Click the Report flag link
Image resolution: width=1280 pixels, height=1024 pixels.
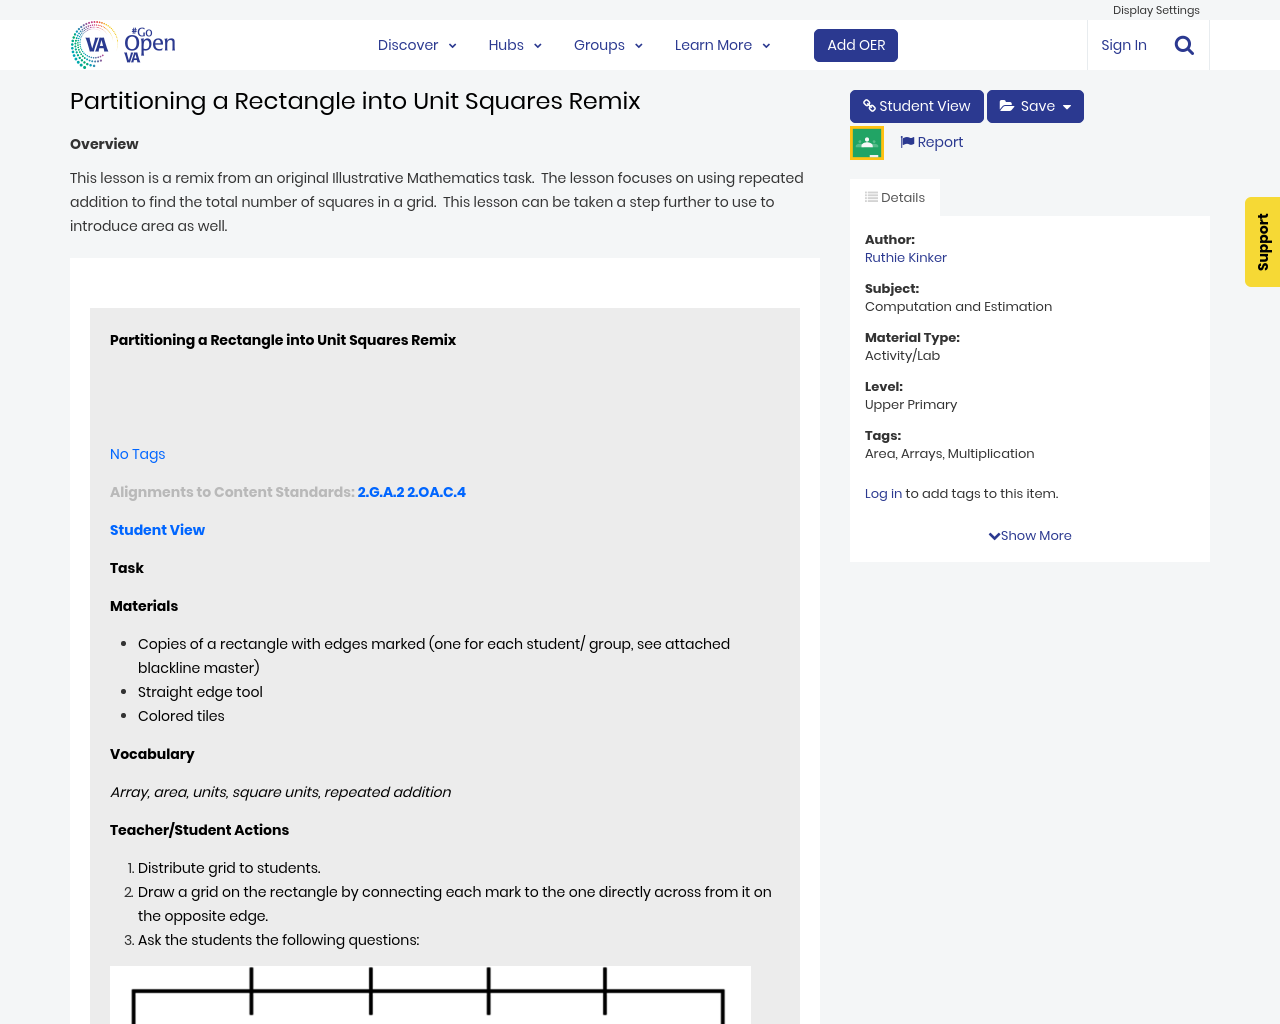click(931, 142)
